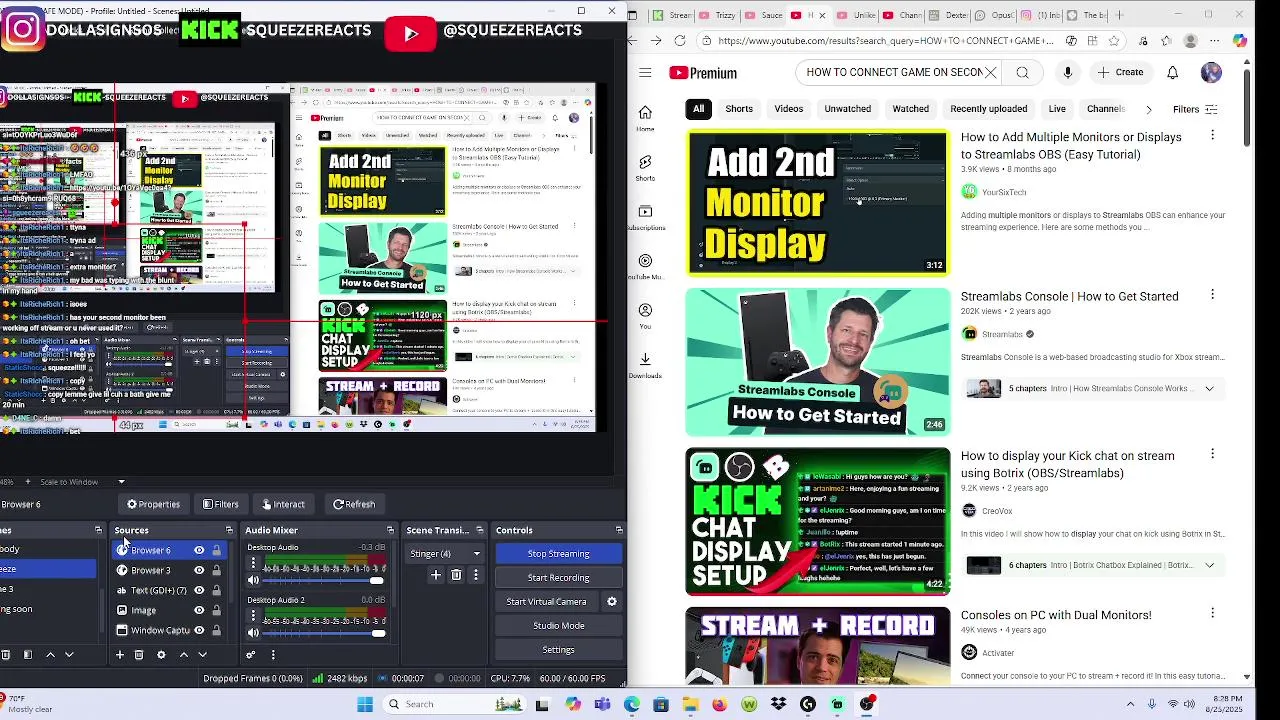
Task: Open YouTube notifications bell
Action: tap(1173, 72)
